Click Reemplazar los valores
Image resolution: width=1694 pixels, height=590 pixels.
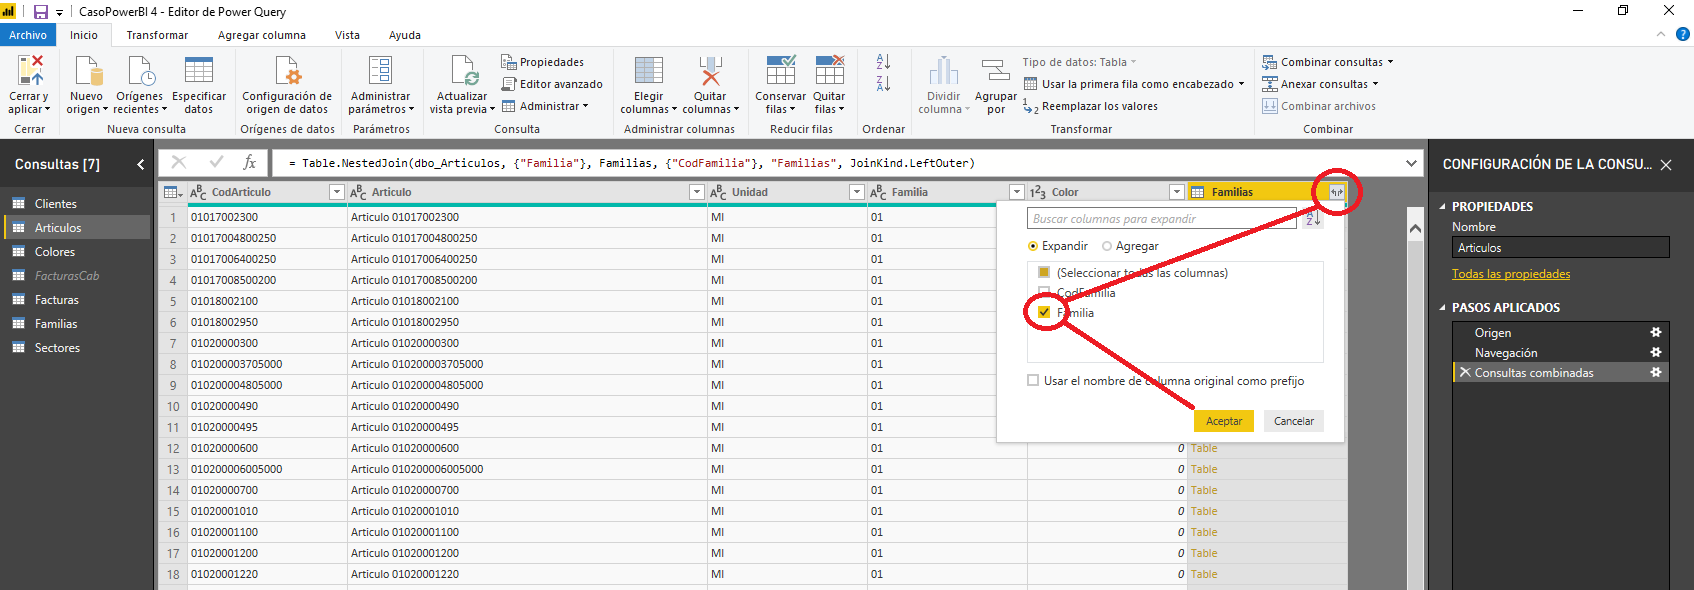[1090, 106]
